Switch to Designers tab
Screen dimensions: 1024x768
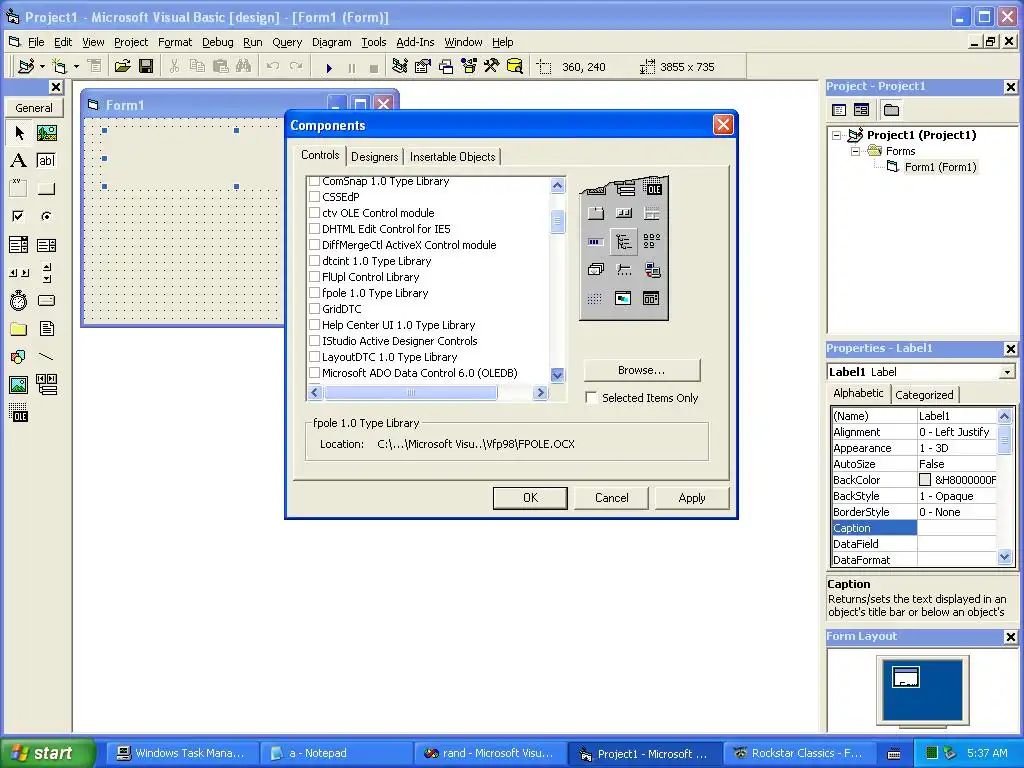(x=374, y=157)
